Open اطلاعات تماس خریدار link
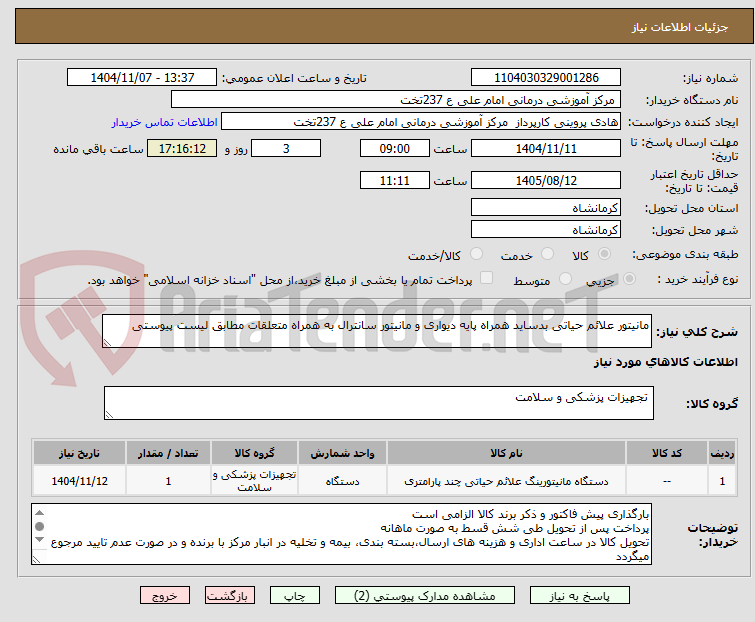The image size is (755, 622). click(x=165, y=122)
